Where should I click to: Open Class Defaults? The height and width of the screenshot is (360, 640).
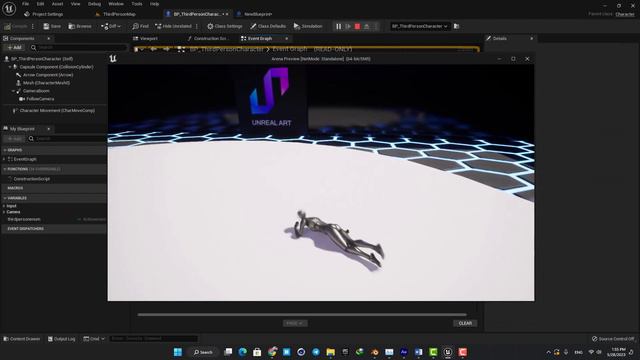point(268,26)
